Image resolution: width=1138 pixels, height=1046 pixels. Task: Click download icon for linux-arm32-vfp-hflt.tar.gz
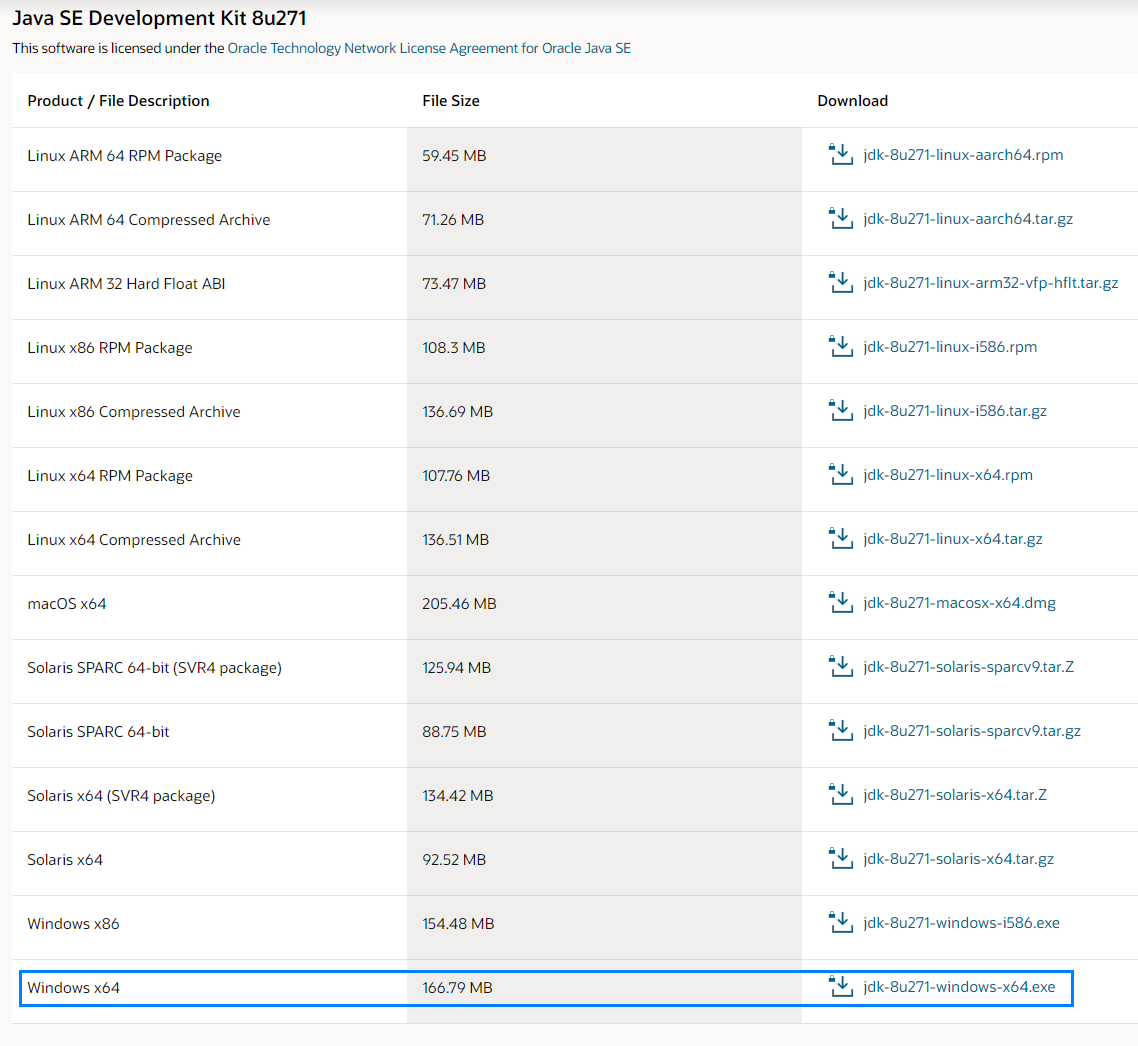point(840,282)
